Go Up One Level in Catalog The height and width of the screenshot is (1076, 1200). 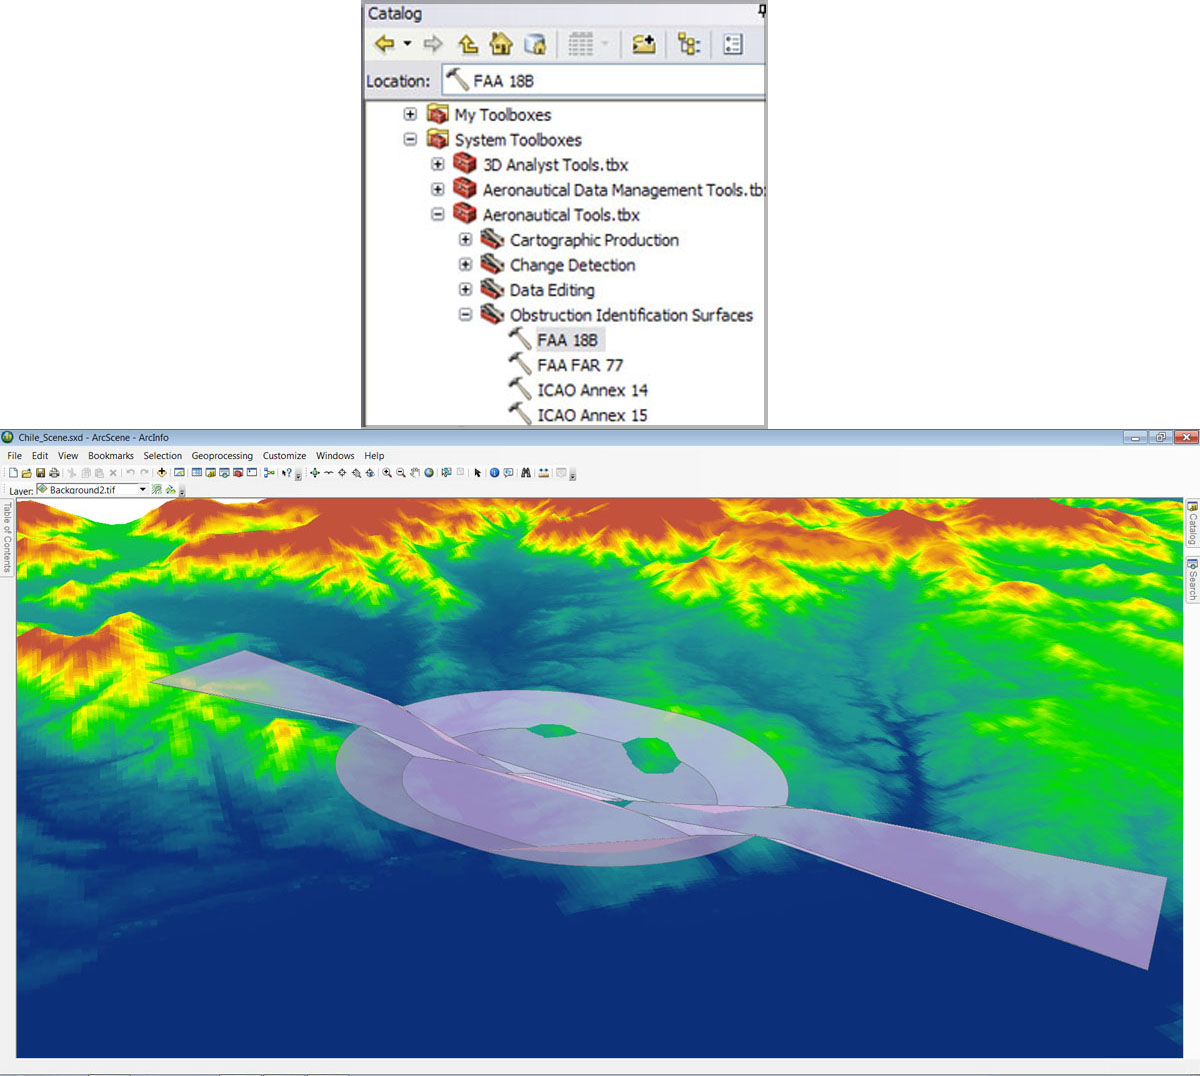469,43
